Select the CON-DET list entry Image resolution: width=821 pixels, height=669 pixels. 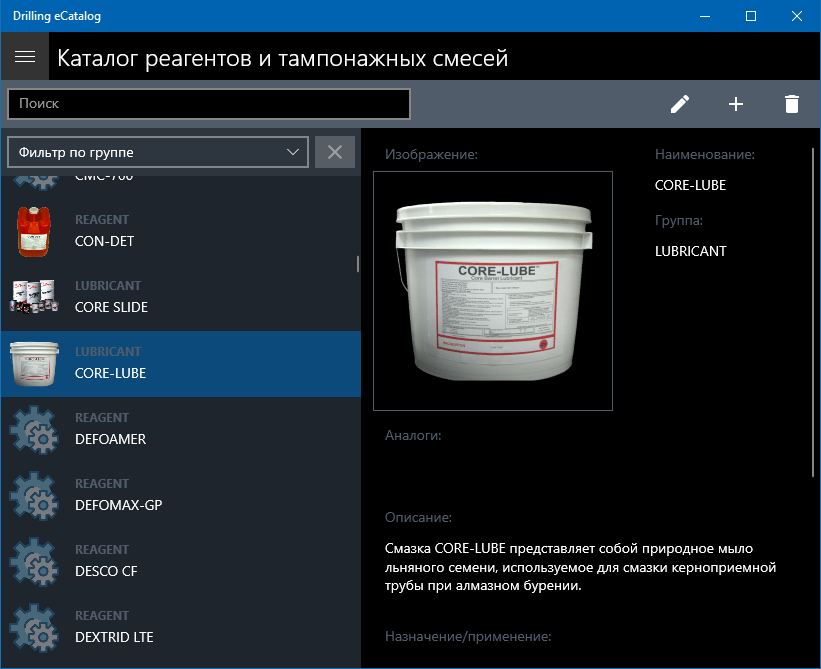[181, 231]
